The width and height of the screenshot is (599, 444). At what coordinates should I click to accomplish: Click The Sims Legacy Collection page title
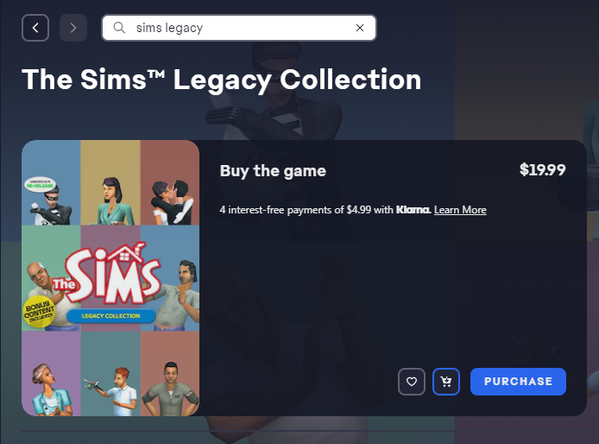coord(222,80)
